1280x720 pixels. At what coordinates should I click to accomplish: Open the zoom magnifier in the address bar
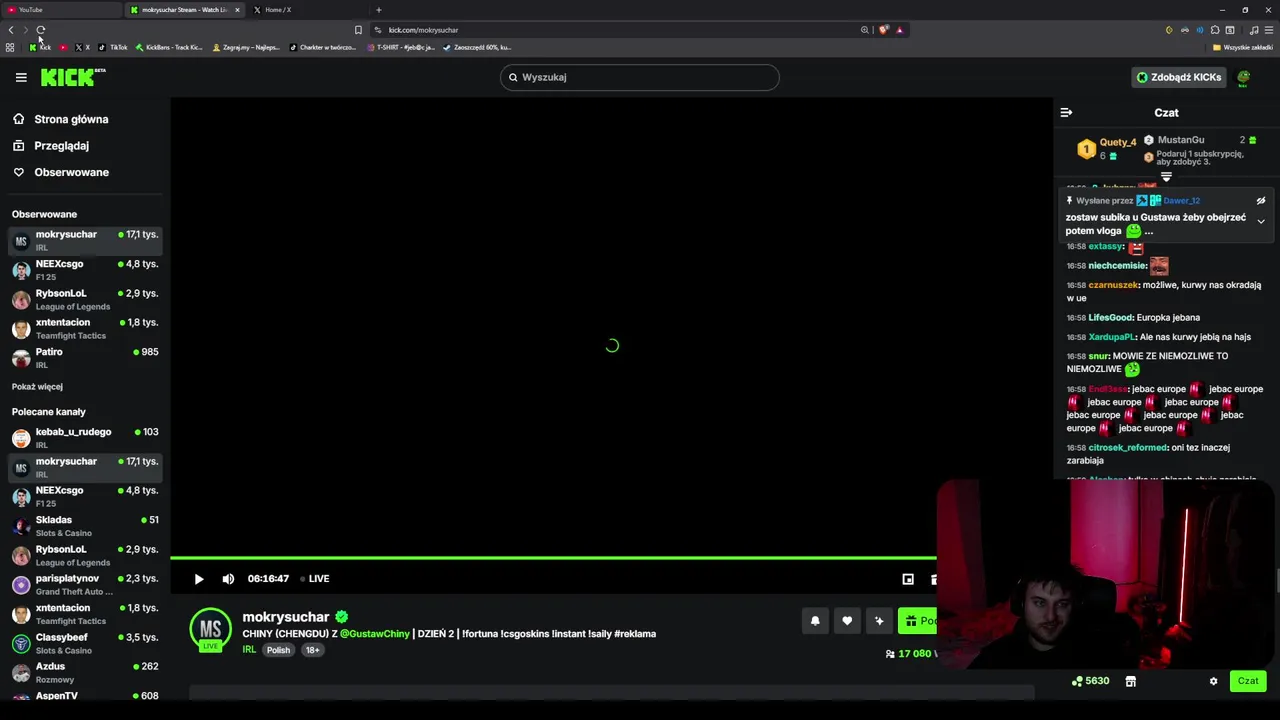pos(865,30)
